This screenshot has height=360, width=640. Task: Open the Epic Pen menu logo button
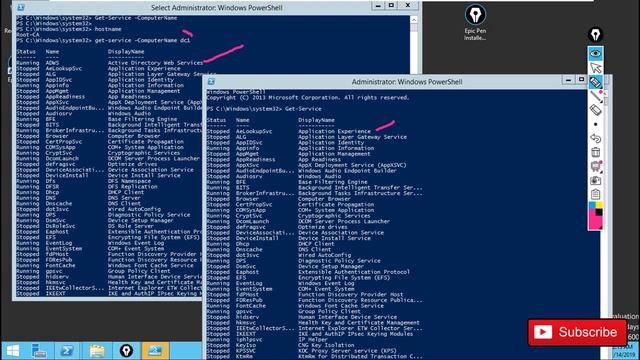pyautogui.click(x=596, y=35)
